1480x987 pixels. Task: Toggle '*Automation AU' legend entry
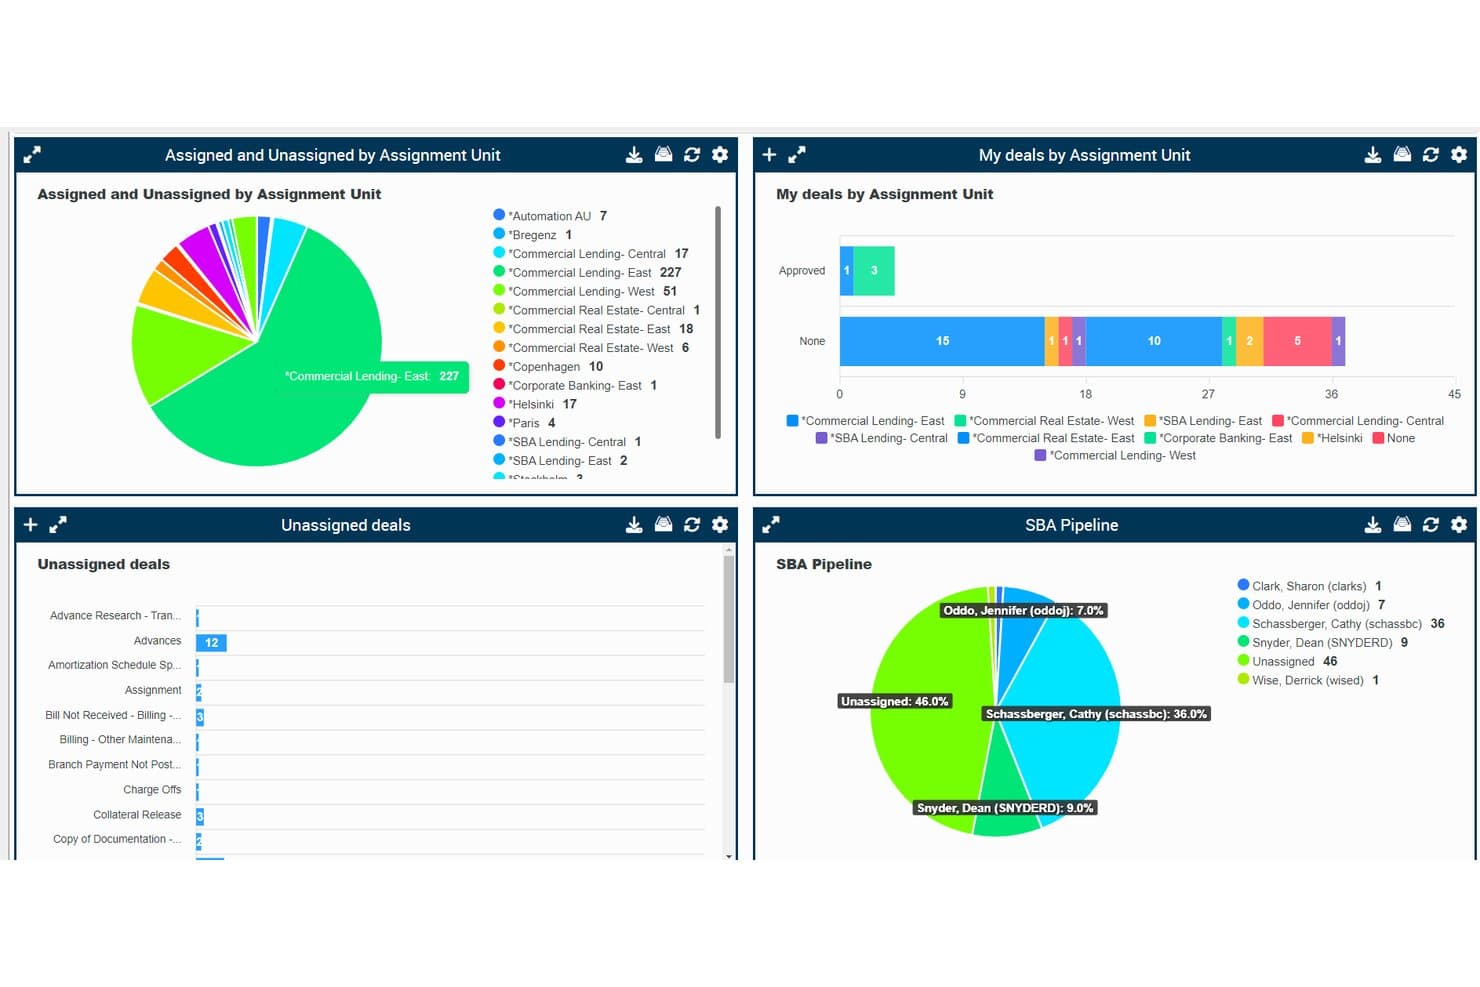(x=550, y=216)
